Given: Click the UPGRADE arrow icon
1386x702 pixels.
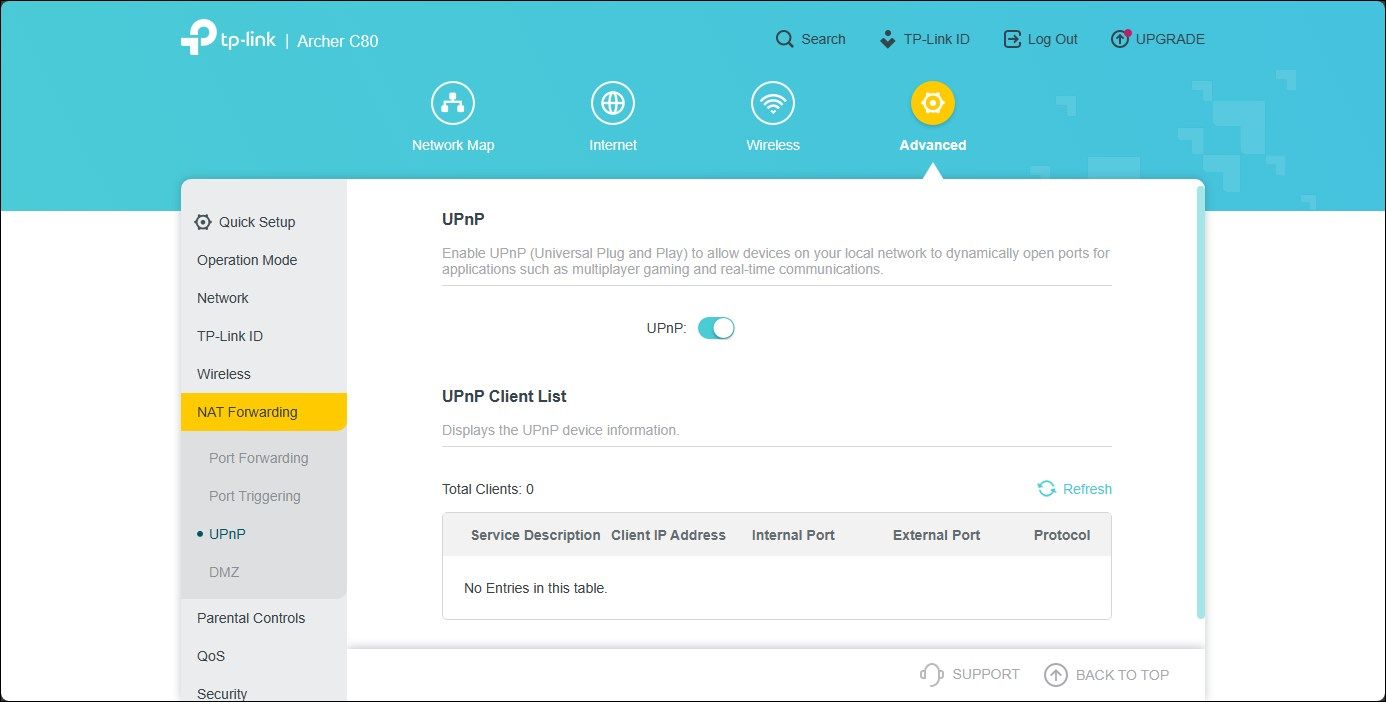Looking at the screenshot, I should click(1119, 38).
